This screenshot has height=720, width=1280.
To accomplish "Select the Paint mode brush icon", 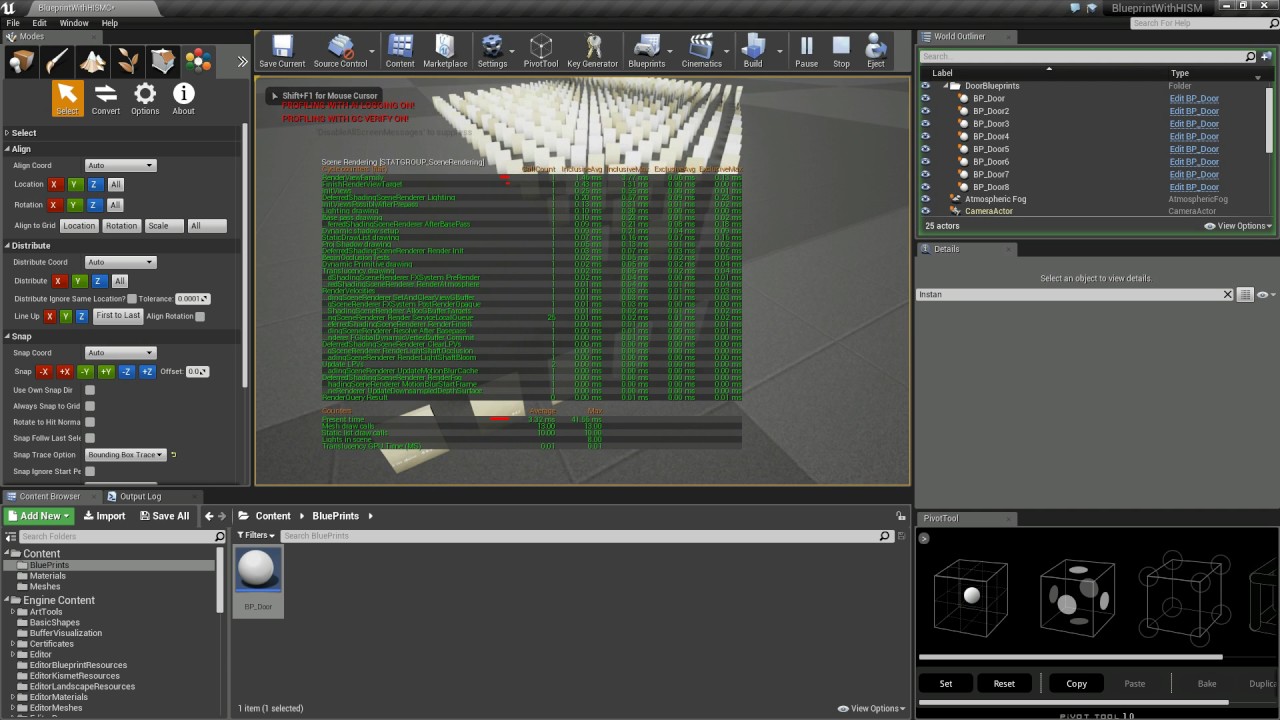I will 58,62.
